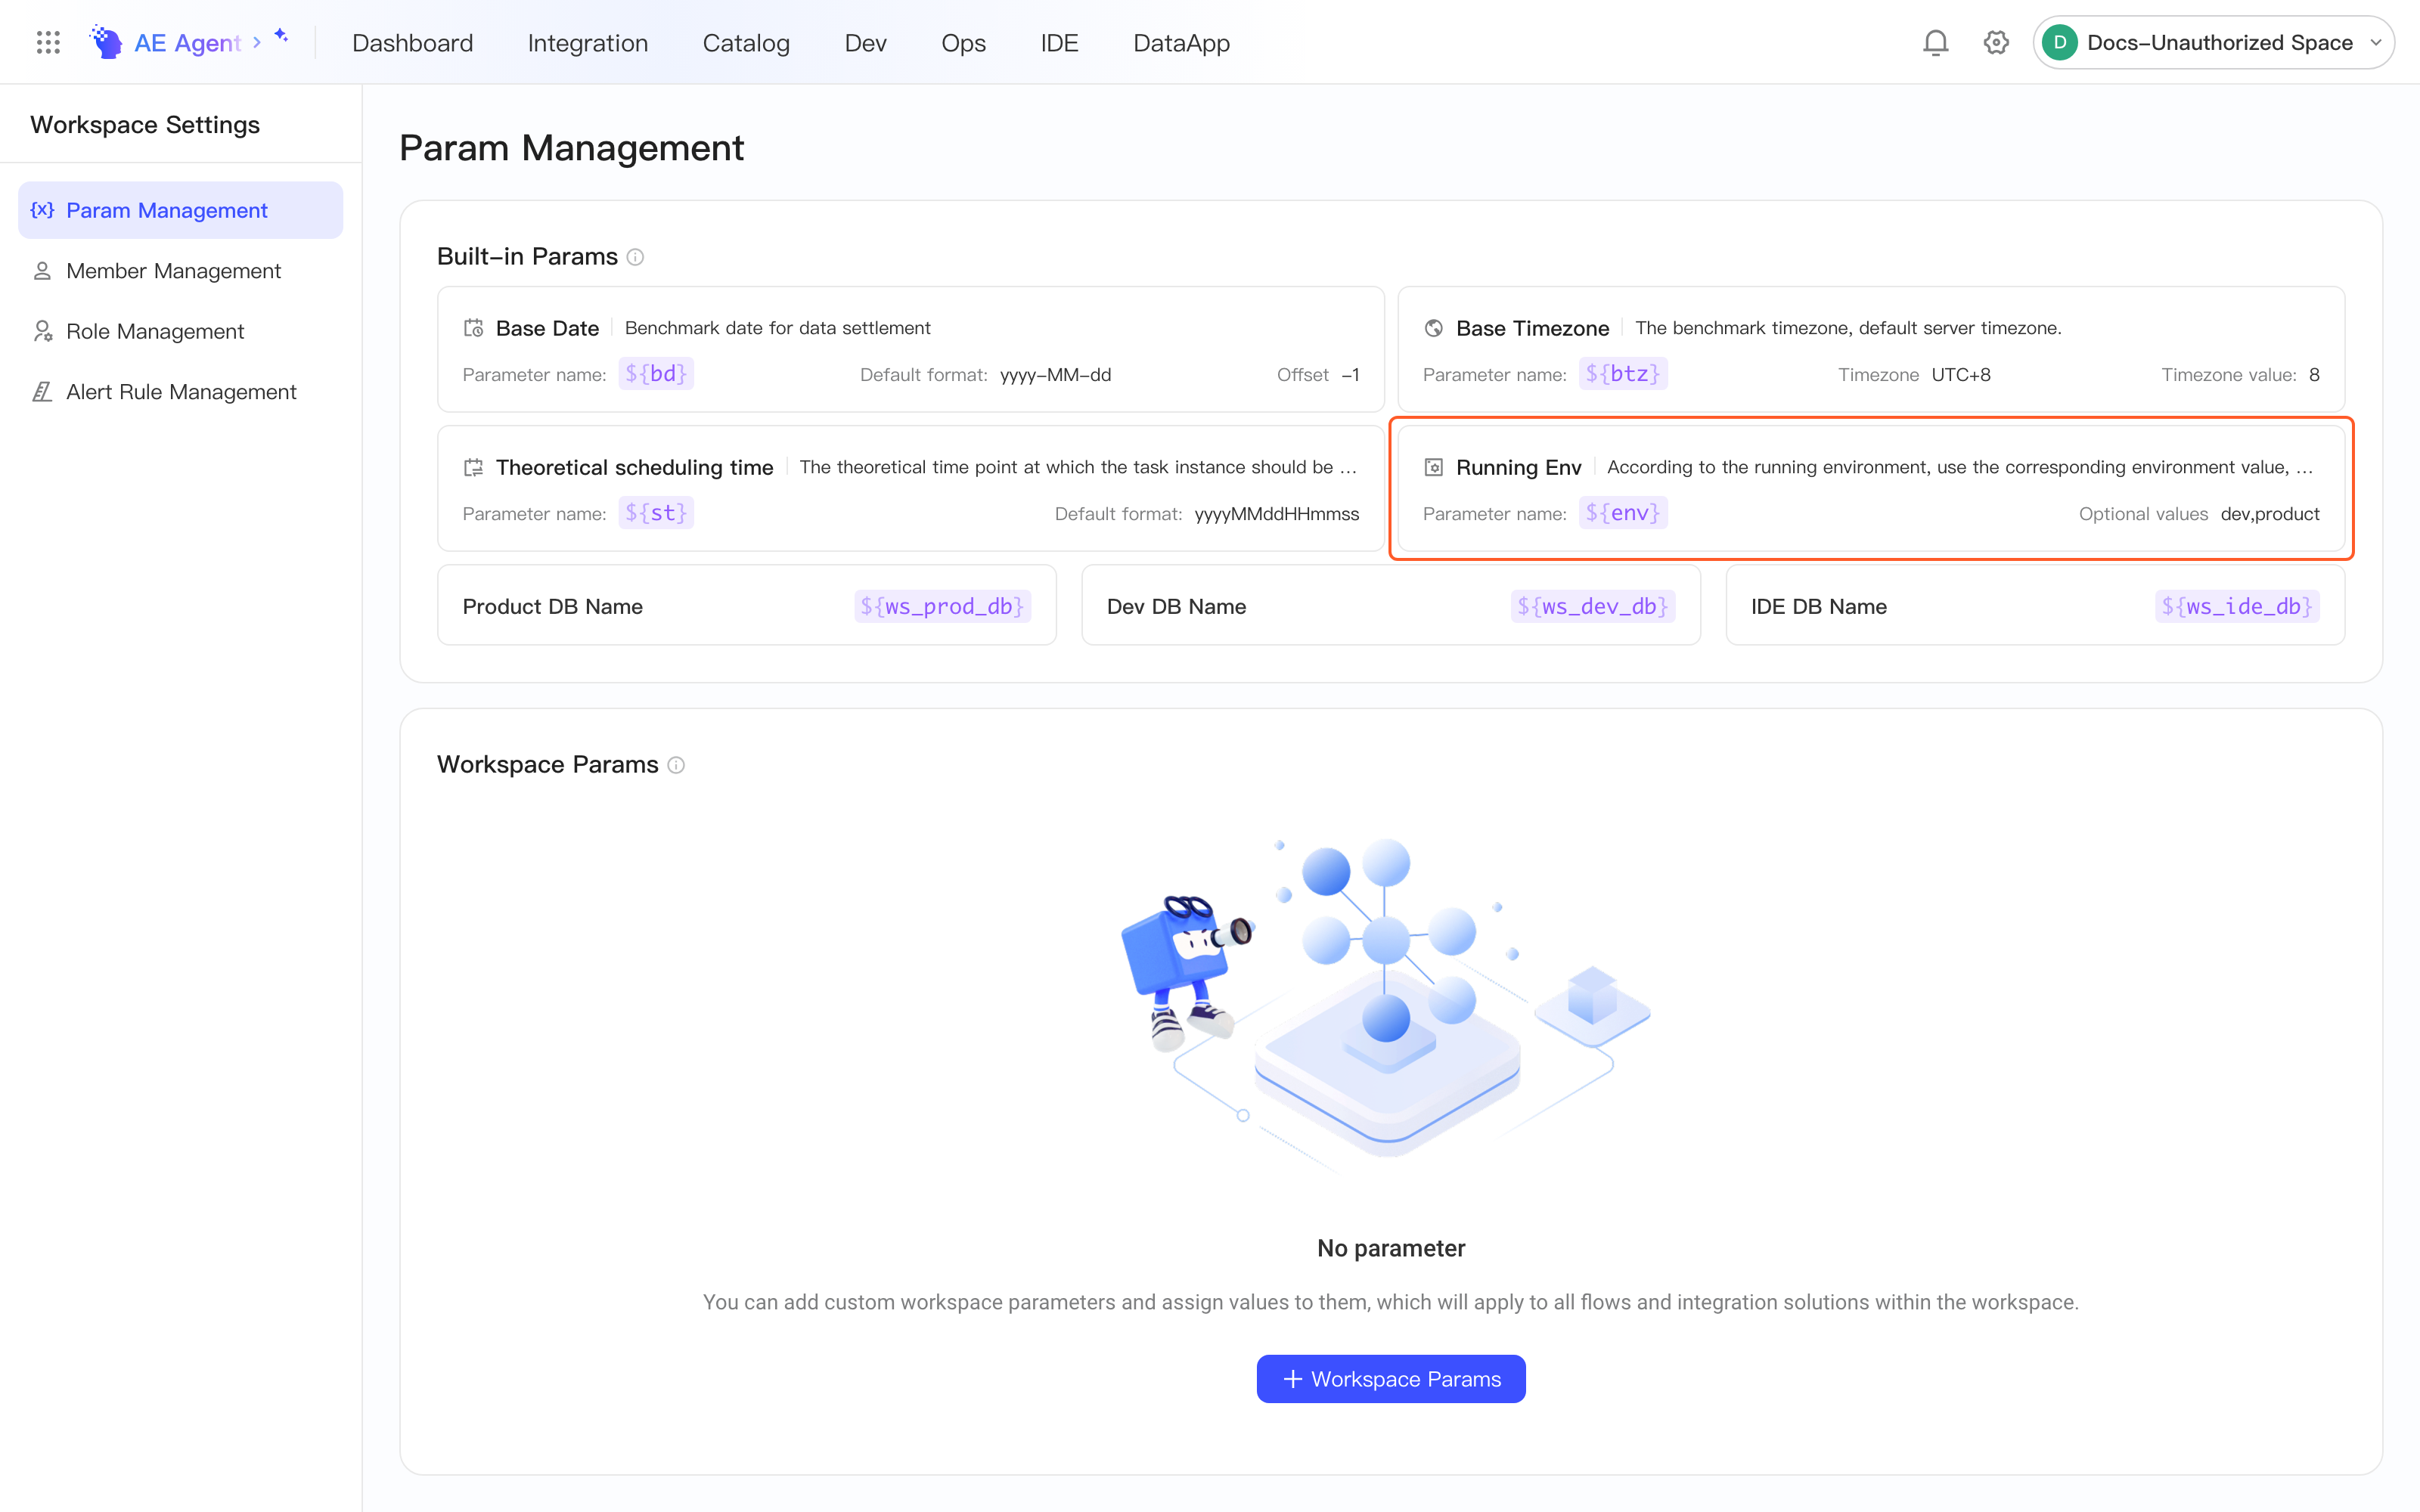Click the Param Management sidebar icon
2420x1512 pixels.
point(42,210)
